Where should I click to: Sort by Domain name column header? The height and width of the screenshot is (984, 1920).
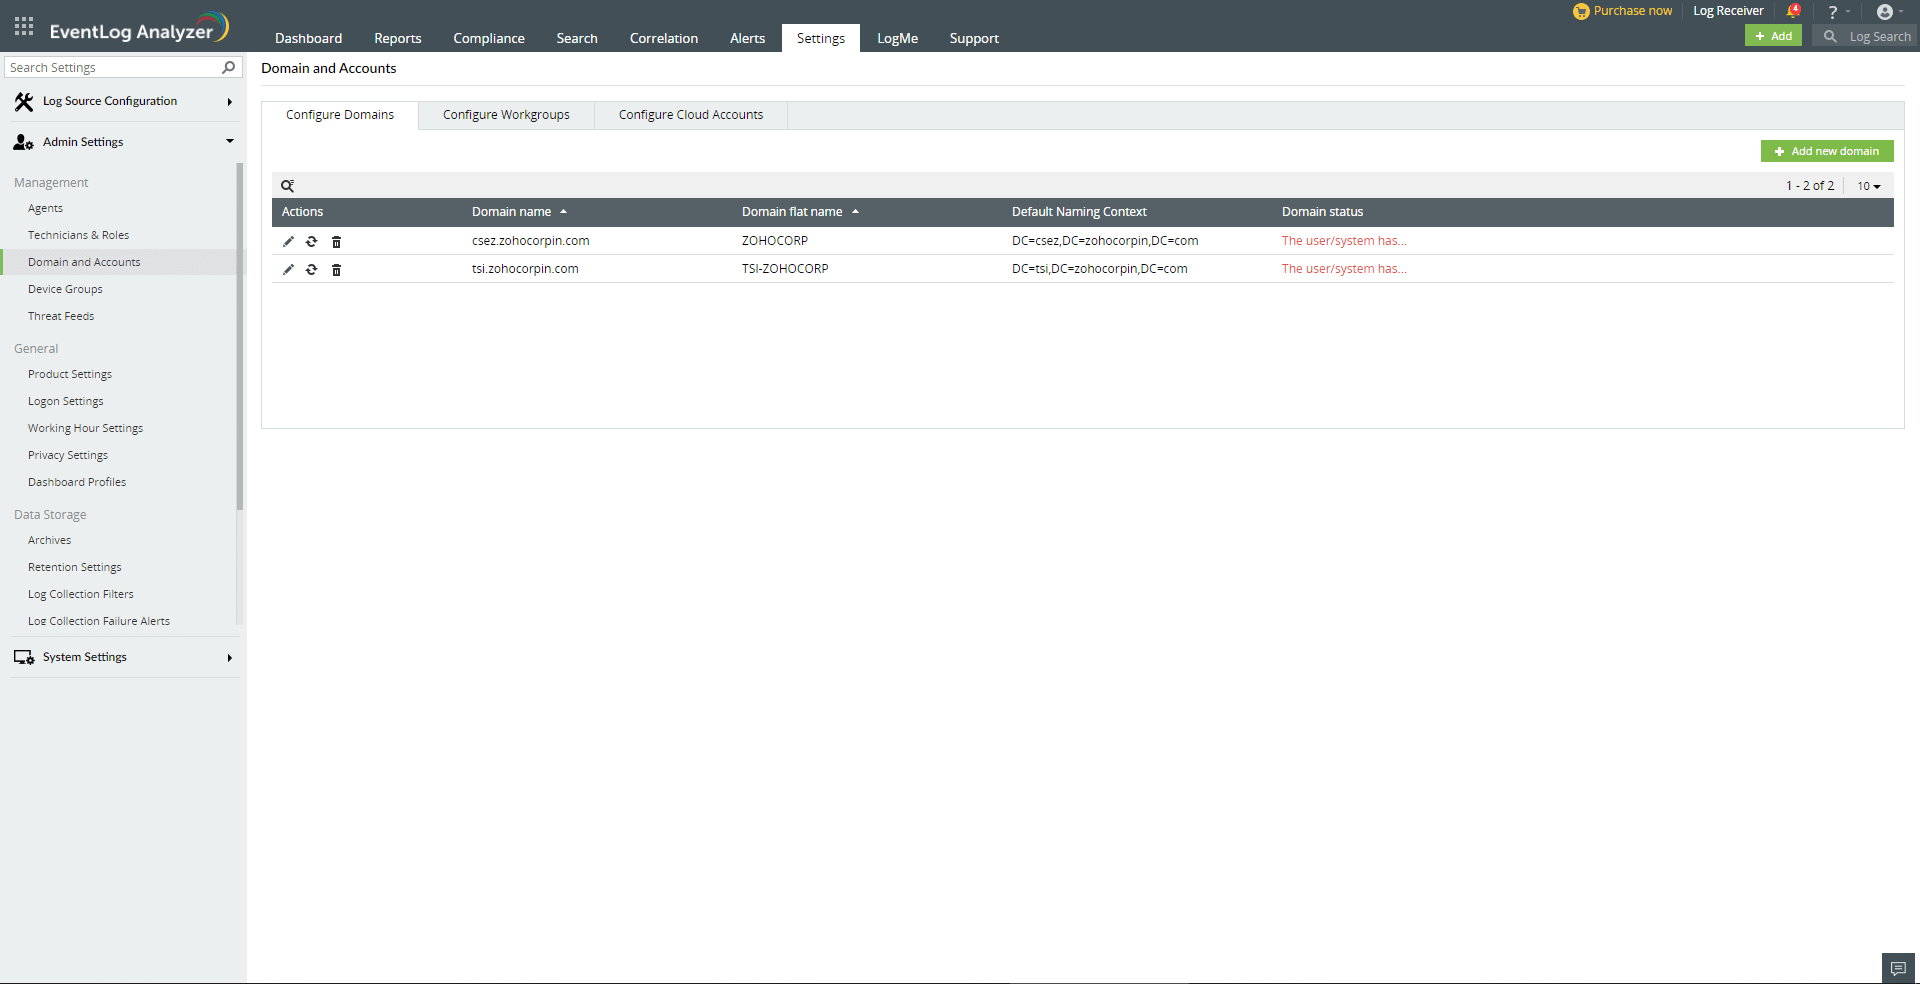pos(511,212)
